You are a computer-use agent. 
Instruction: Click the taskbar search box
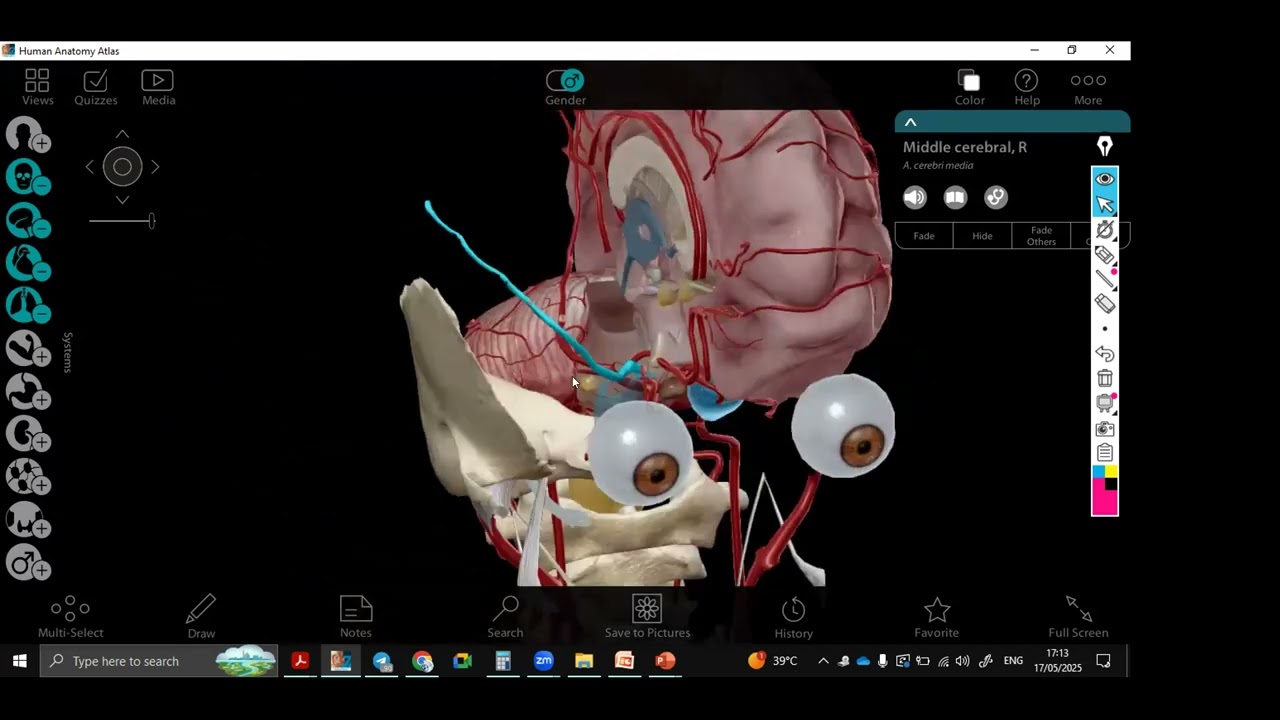pyautogui.click(x=159, y=661)
